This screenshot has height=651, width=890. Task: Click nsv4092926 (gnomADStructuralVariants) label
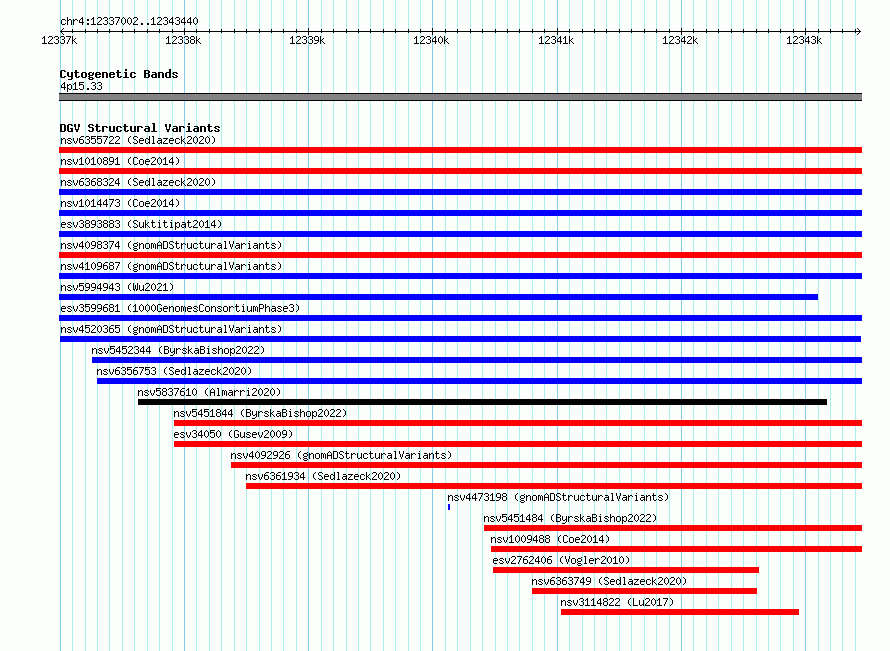[x=341, y=455]
